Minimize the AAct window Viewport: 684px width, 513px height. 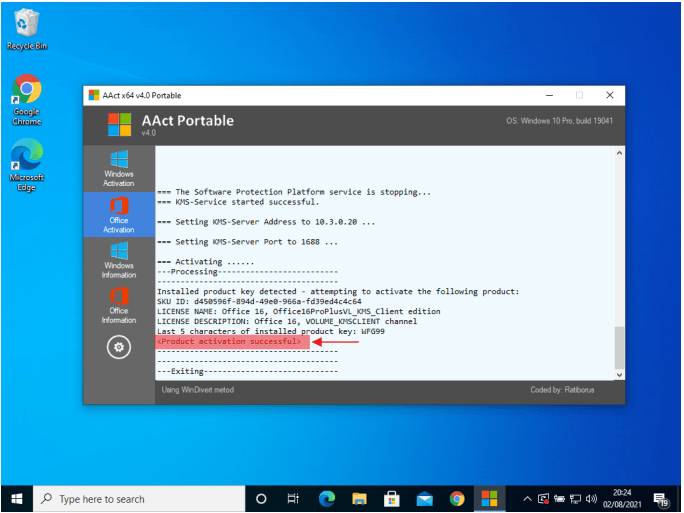(549, 95)
